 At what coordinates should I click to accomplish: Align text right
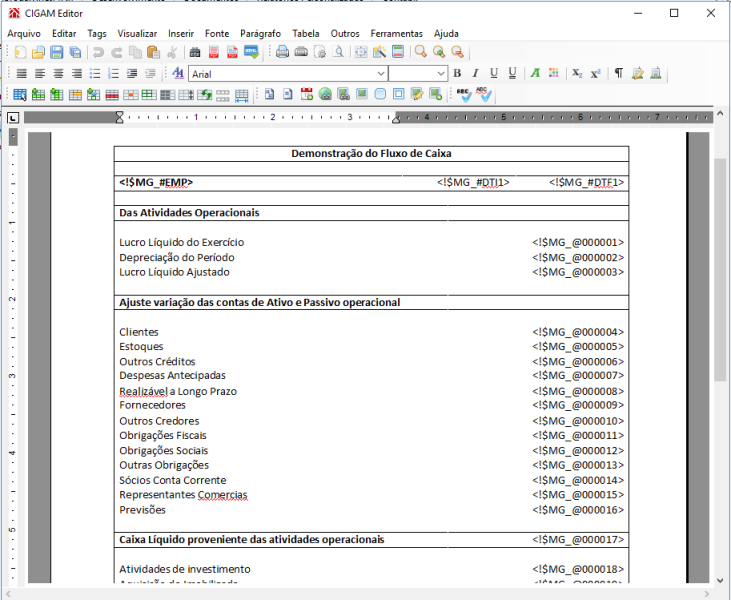76,74
